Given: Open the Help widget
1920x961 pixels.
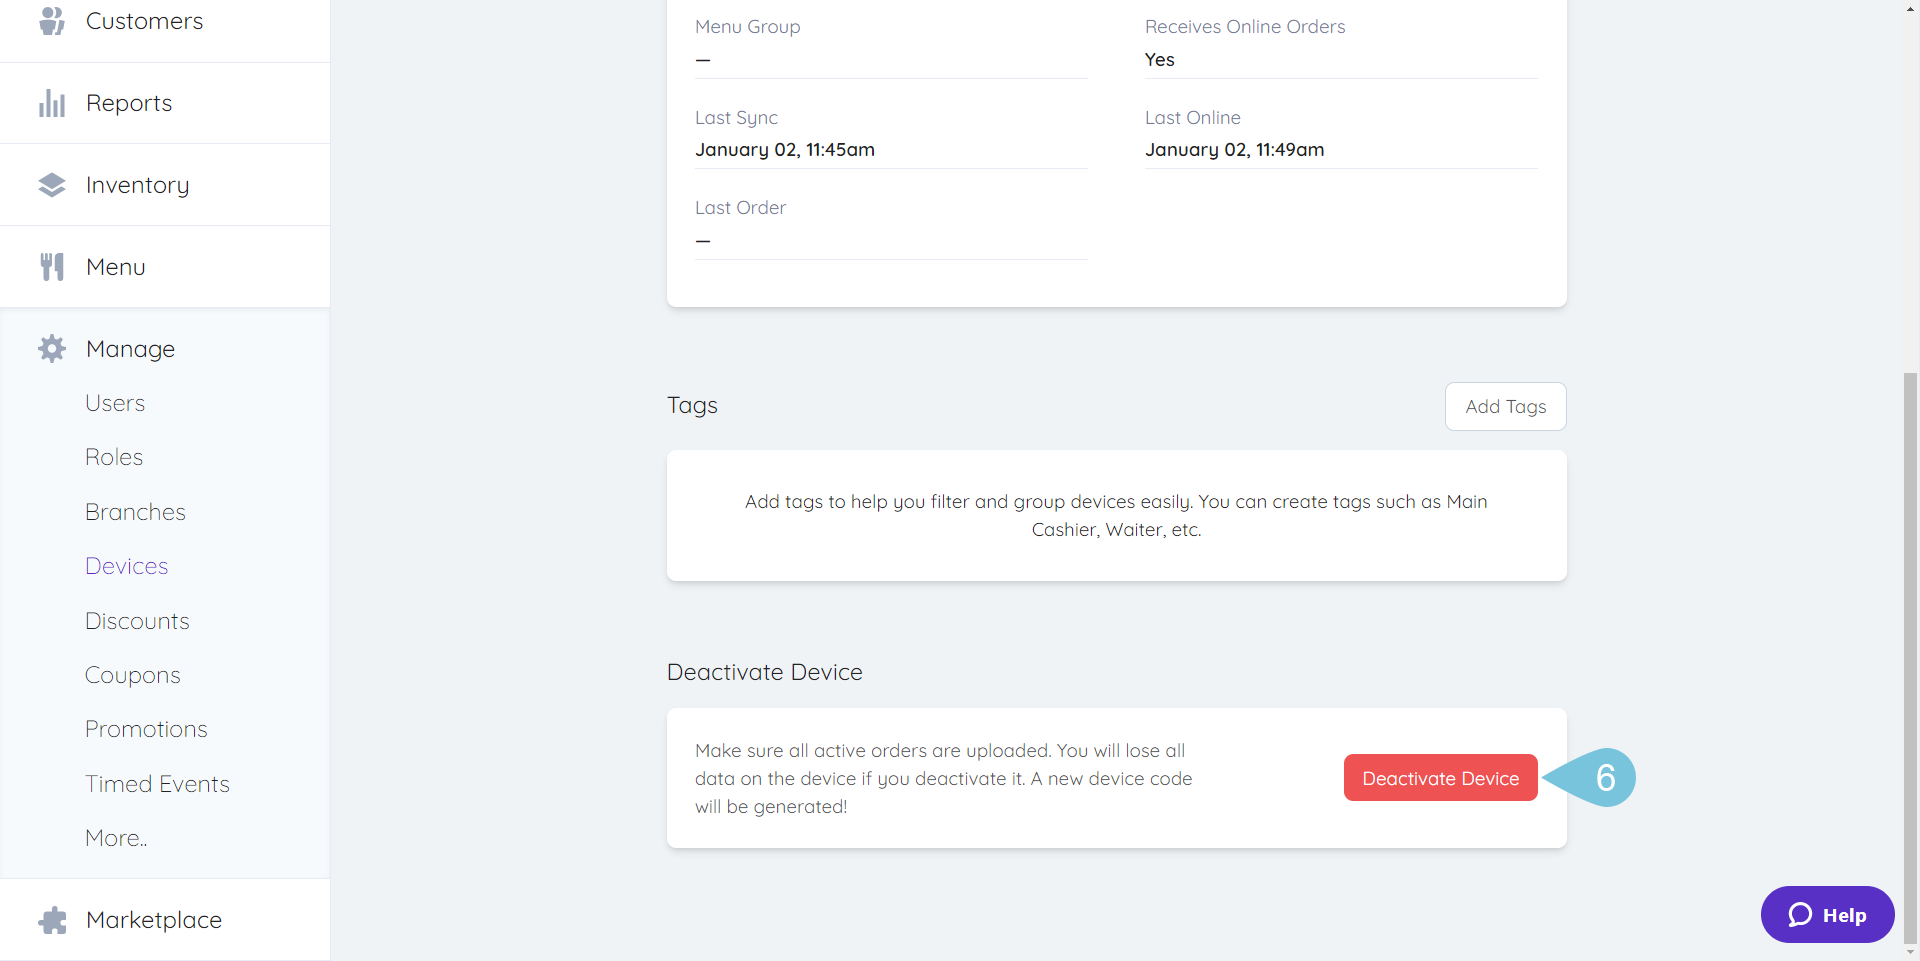Looking at the screenshot, I should (x=1827, y=914).
